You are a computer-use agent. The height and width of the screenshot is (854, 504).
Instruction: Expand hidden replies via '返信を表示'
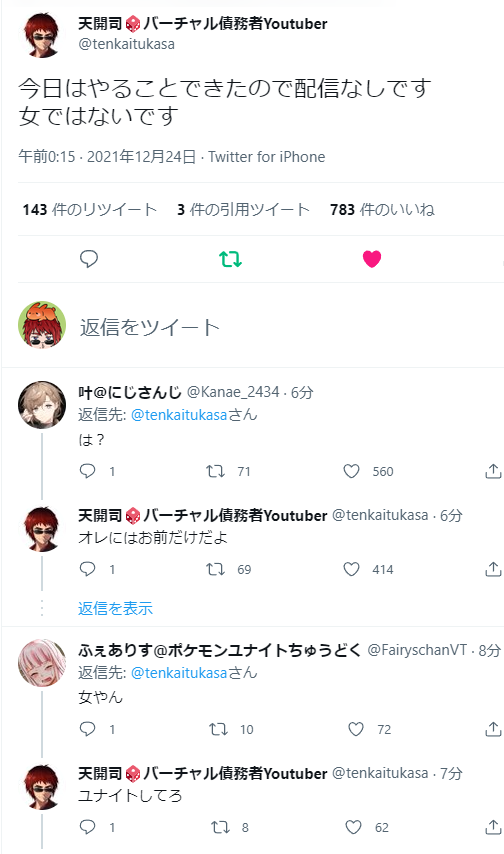tap(115, 608)
